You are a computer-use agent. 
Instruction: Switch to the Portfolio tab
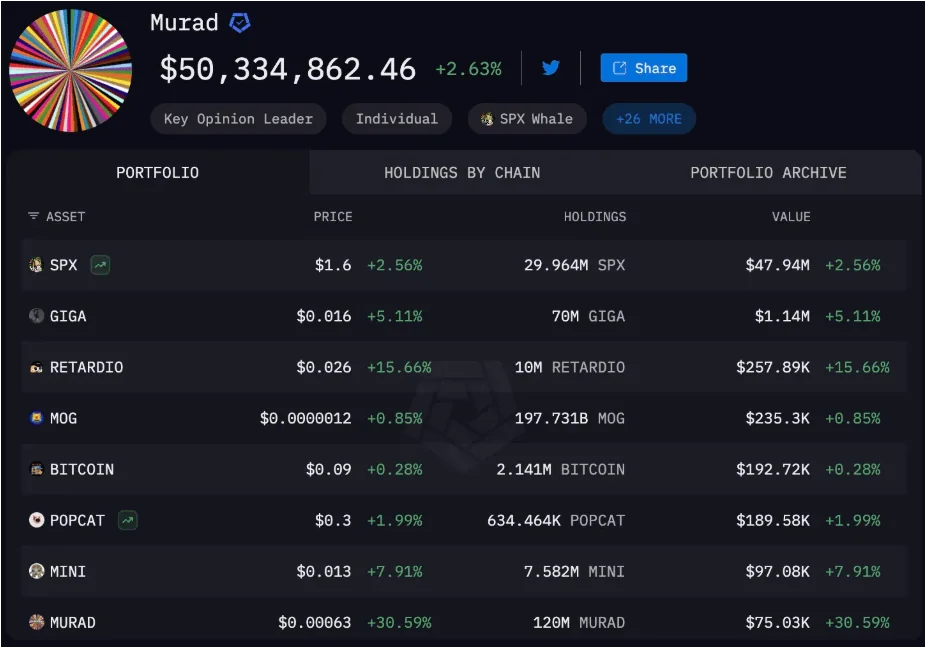point(158,172)
